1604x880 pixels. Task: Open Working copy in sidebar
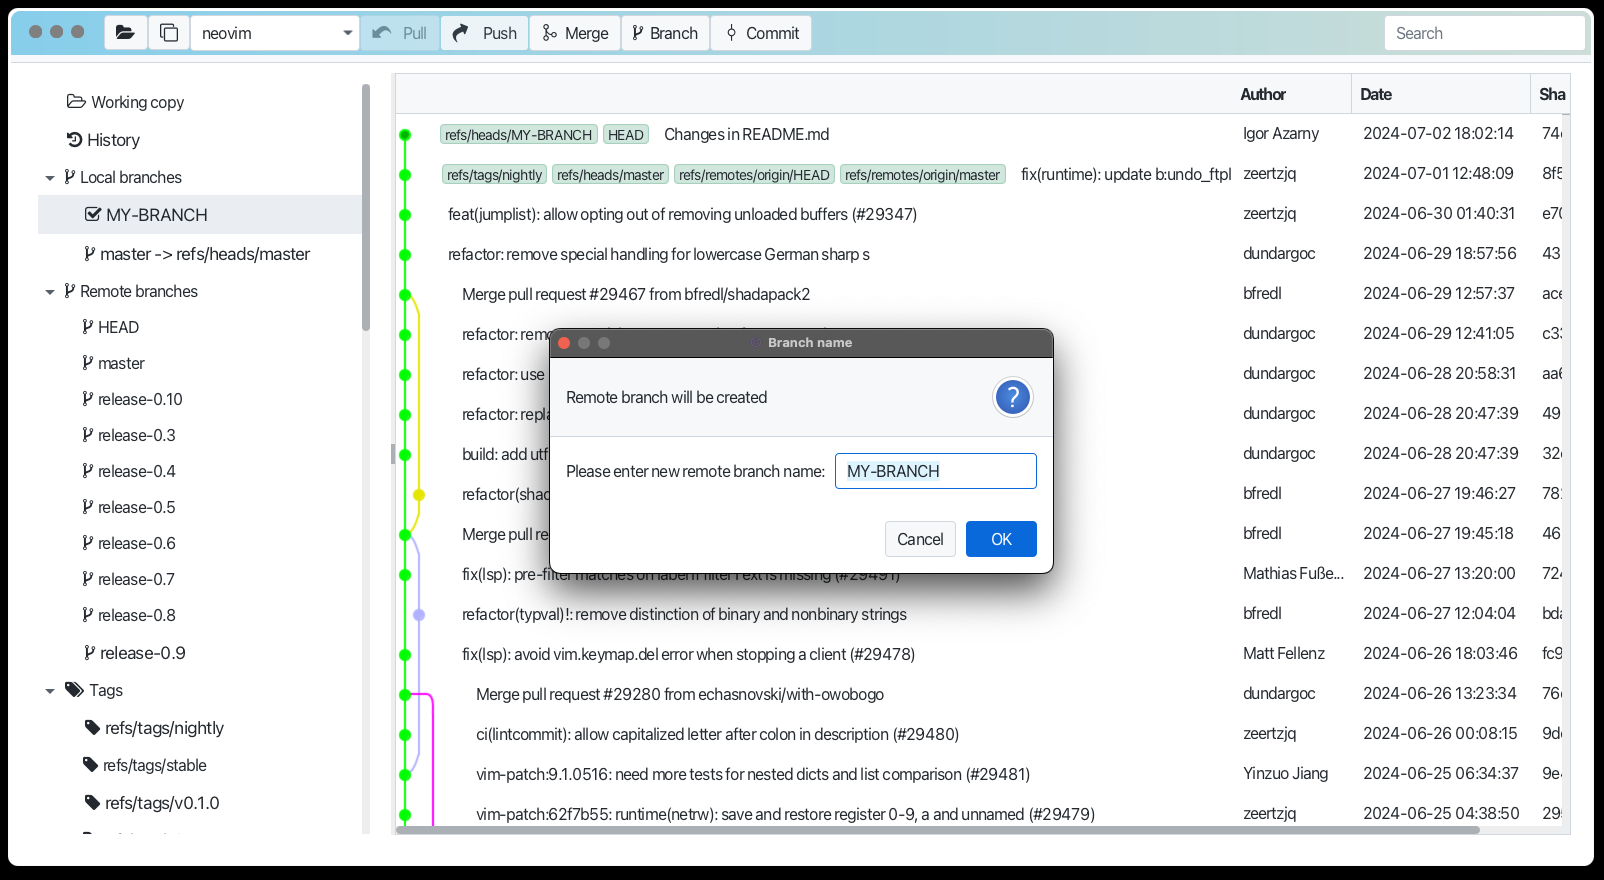coord(126,102)
